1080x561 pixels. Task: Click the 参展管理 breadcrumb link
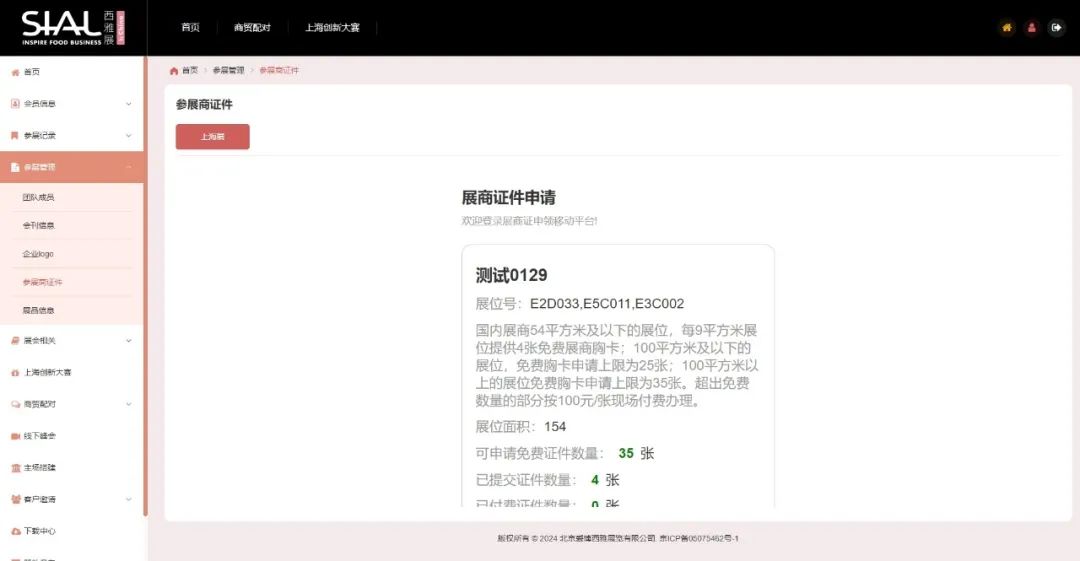228,71
